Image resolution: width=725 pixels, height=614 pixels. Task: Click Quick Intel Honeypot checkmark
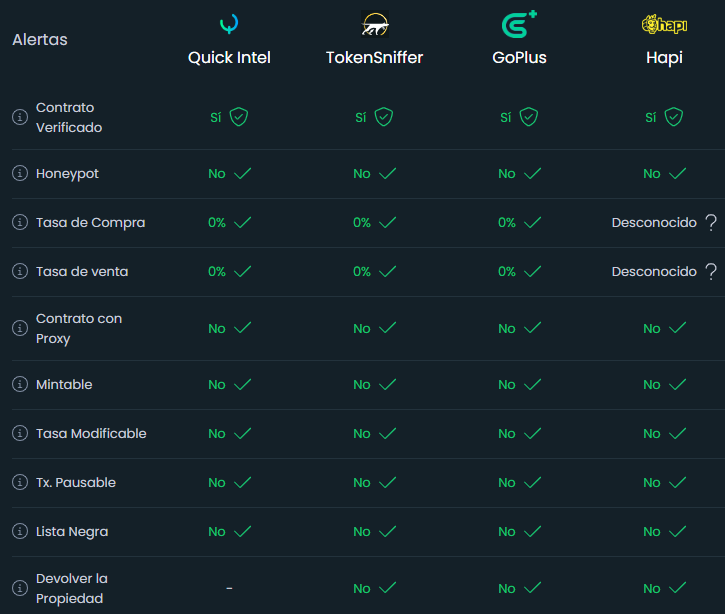click(243, 173)
